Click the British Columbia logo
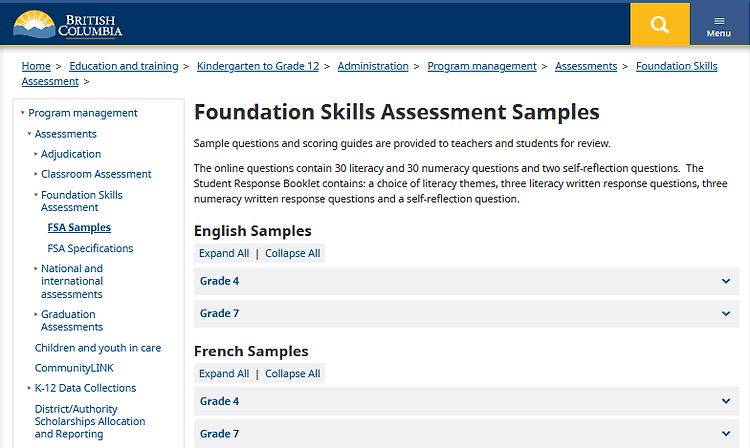The image size is (750, 448). tap(67, 24)
